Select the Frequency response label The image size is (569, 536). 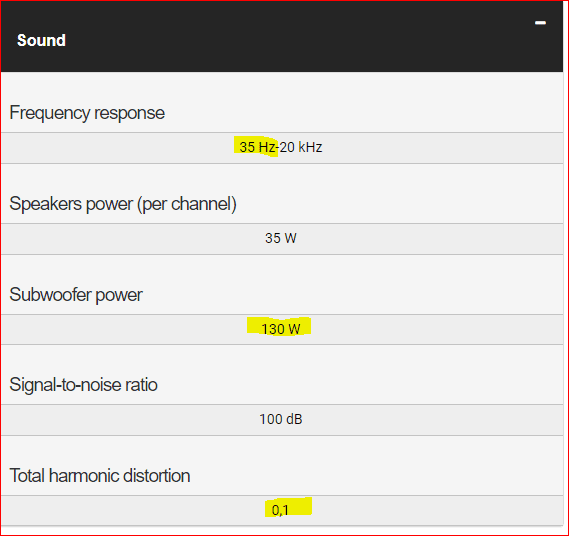[87, 113]
